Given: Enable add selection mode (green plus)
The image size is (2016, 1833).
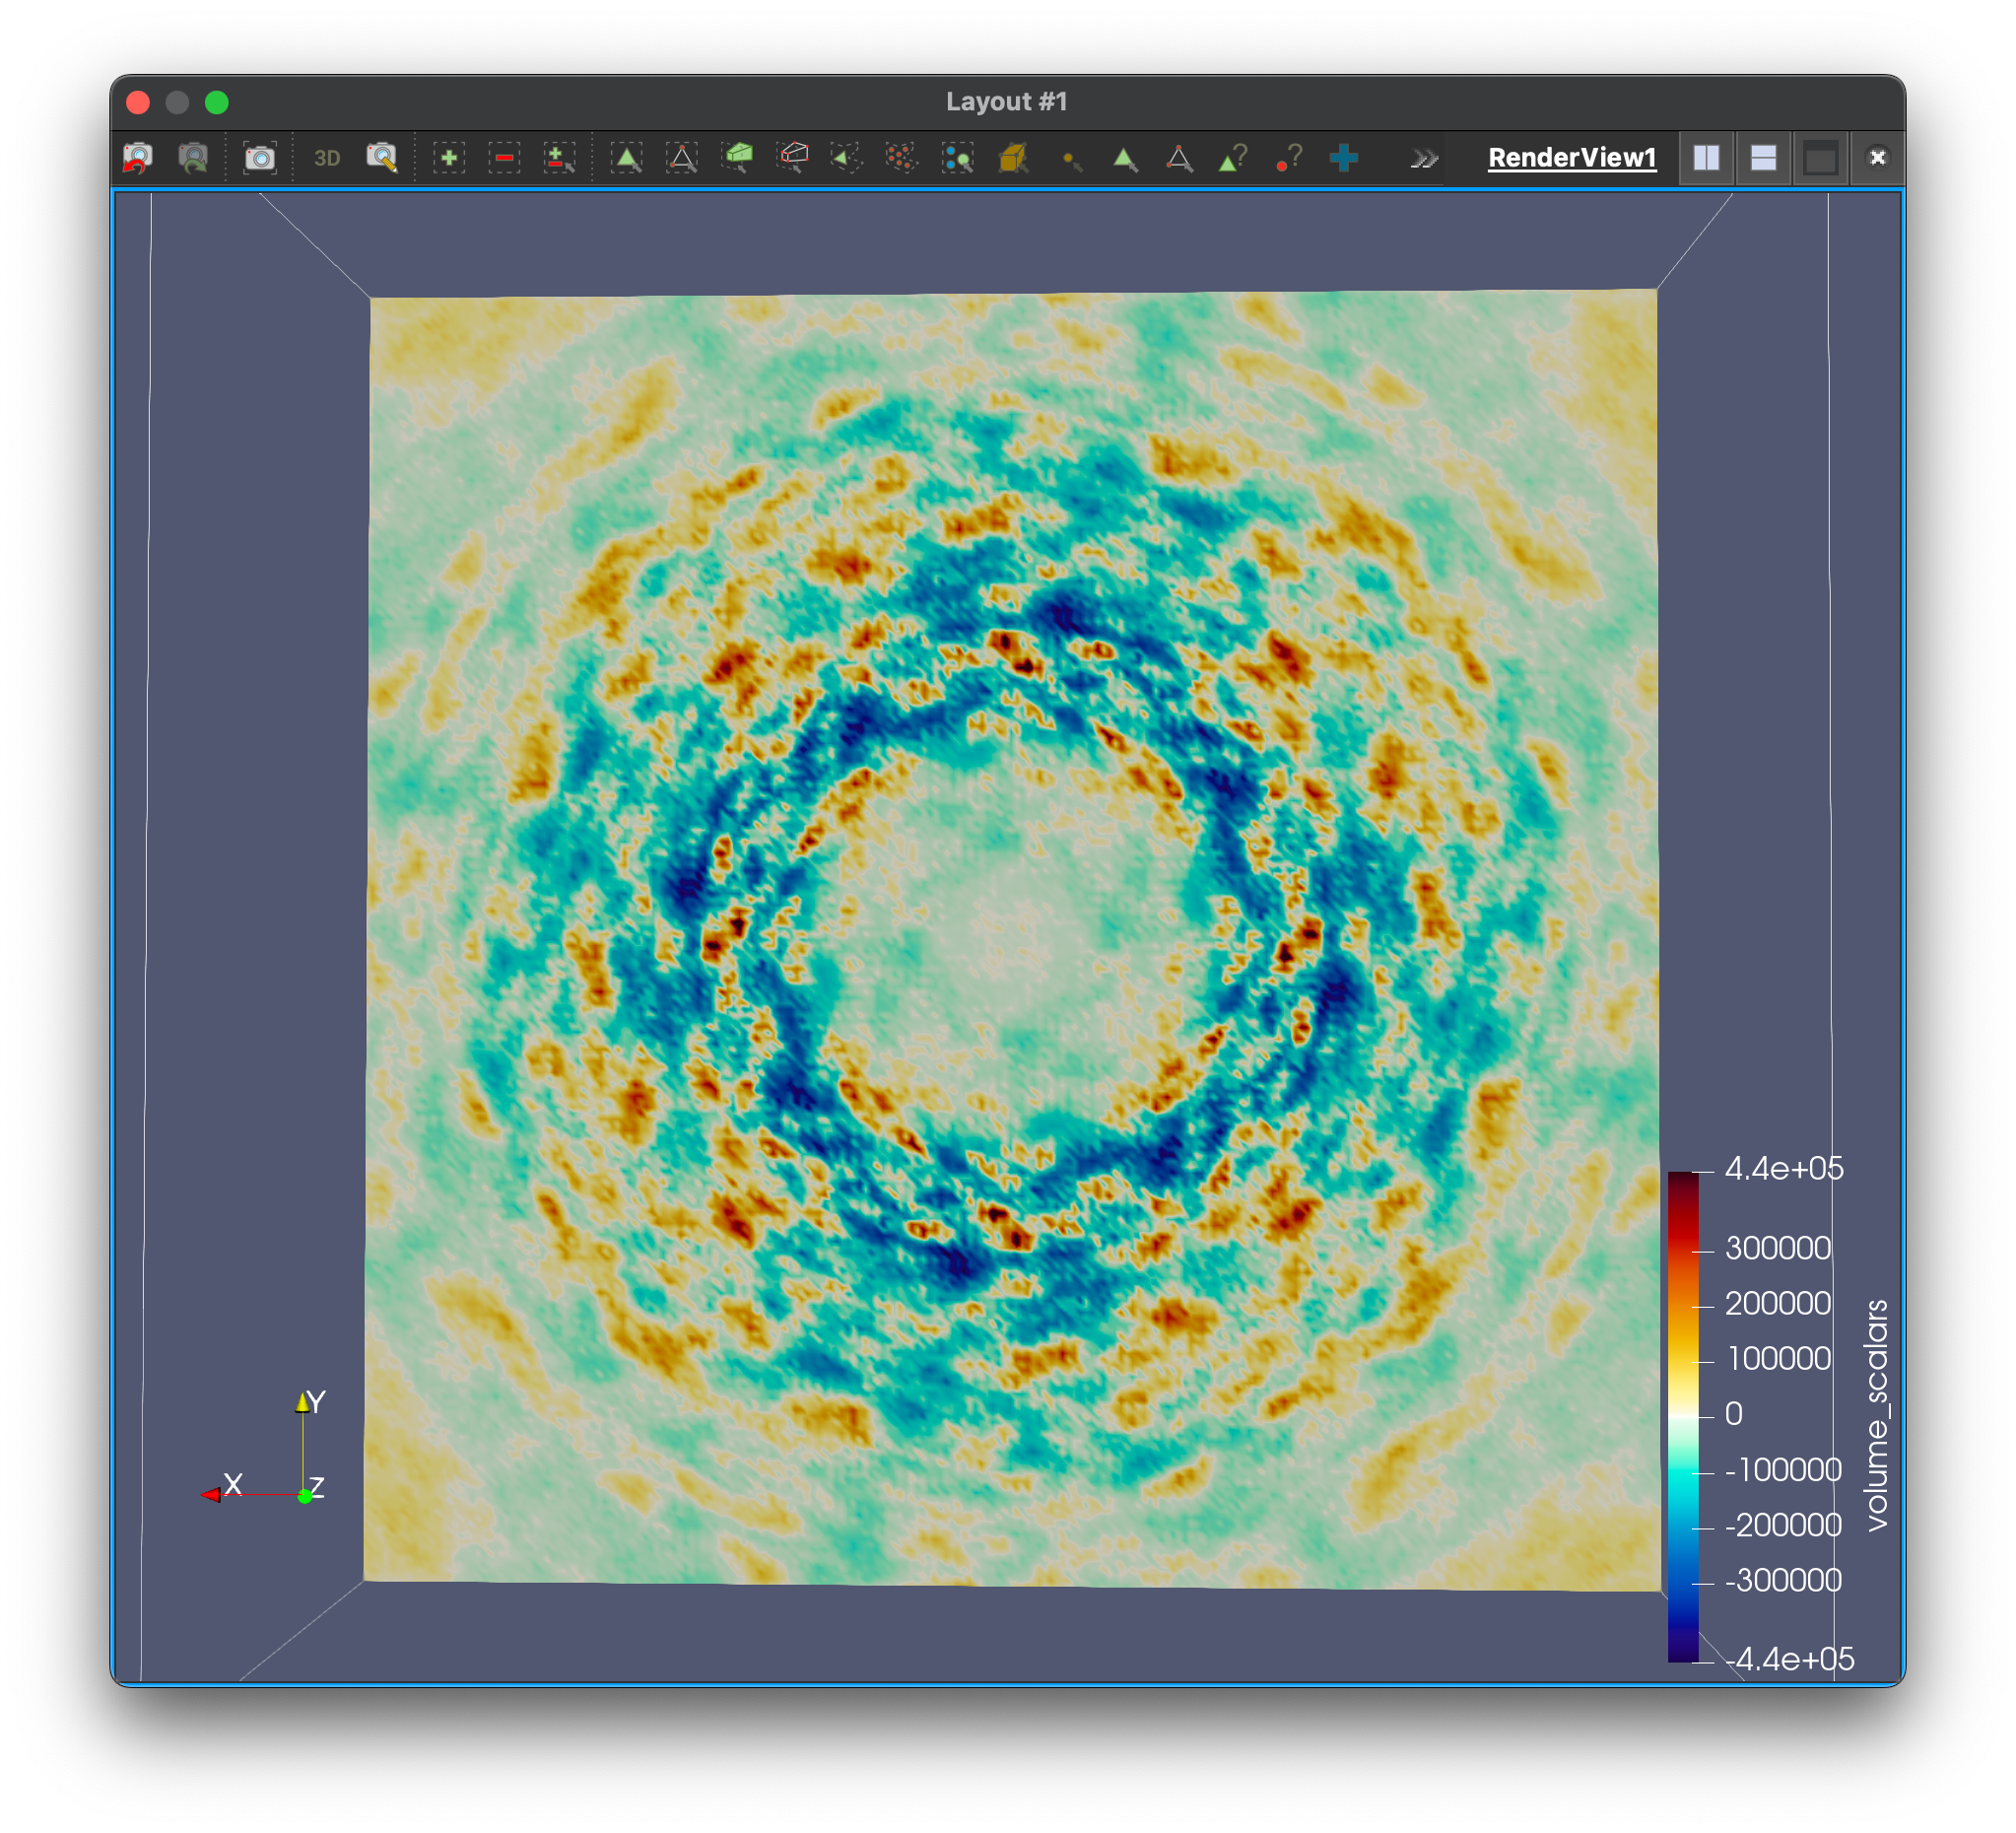Looking at the screenshot, I should pos(449,157).
